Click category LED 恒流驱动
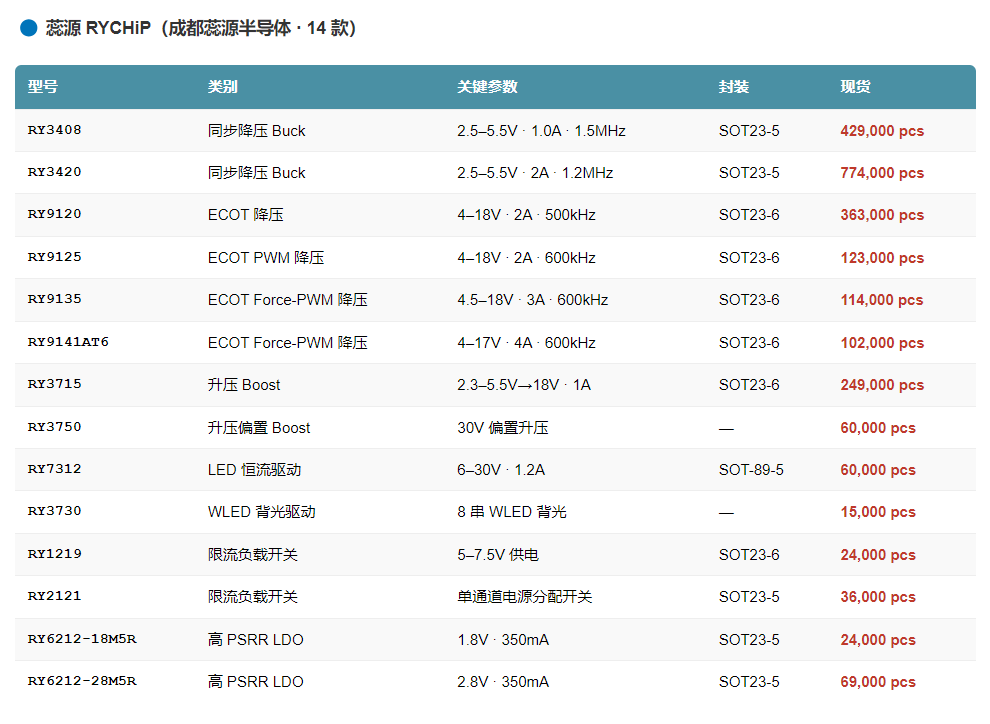This screenshot has width=990, height=724. [254, 470]
